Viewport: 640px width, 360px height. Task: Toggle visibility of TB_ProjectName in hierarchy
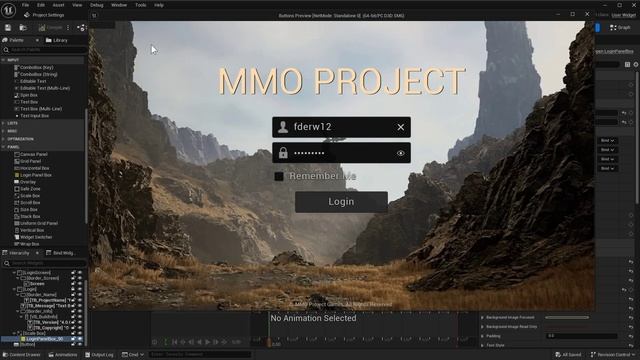click(x=80, y=300)
